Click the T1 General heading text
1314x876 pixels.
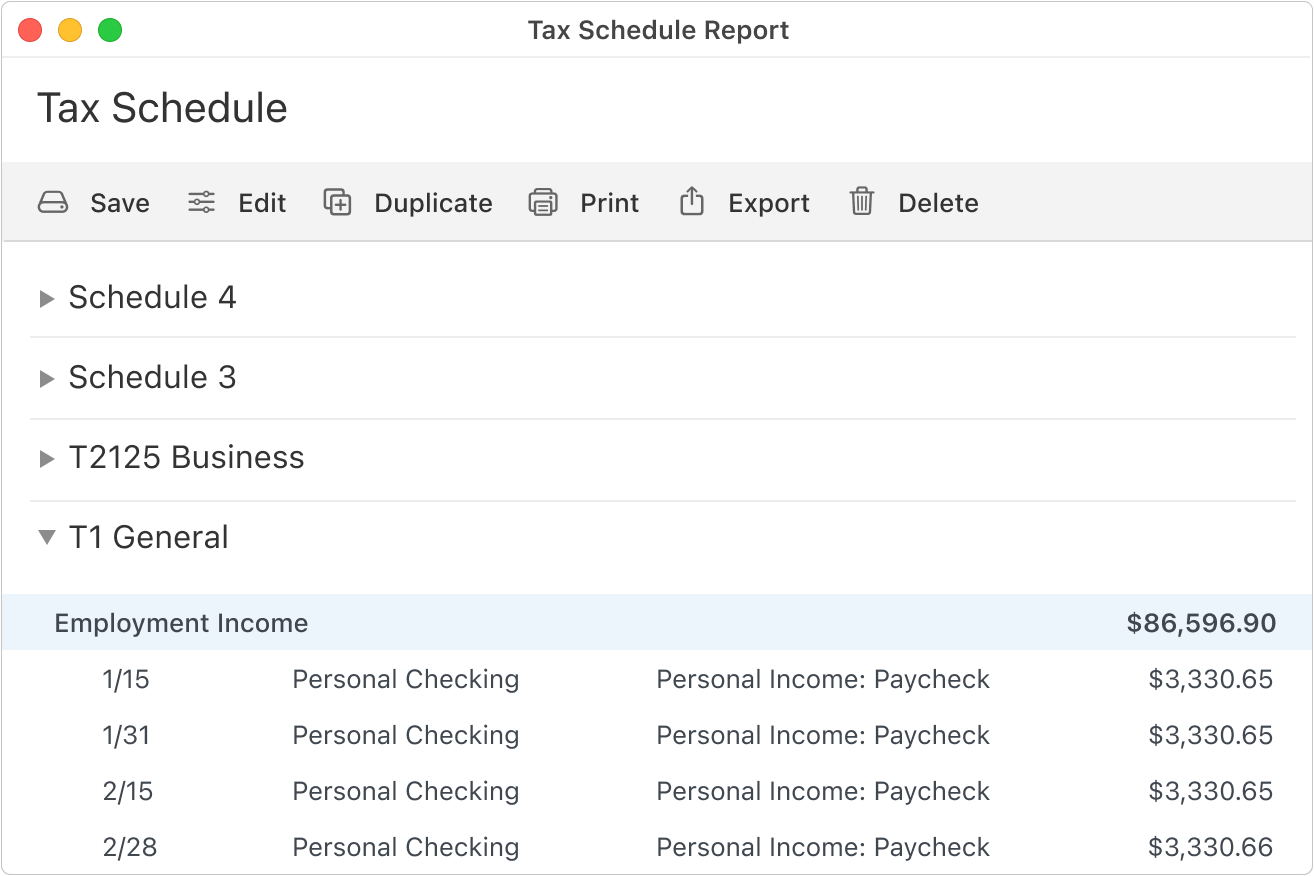(148, 538)
